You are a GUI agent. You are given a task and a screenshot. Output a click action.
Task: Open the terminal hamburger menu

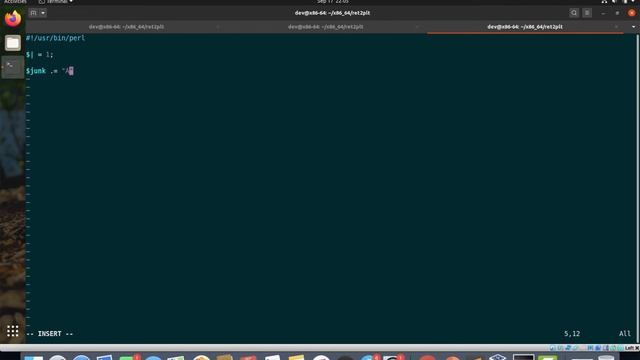(x=587, y=13)
